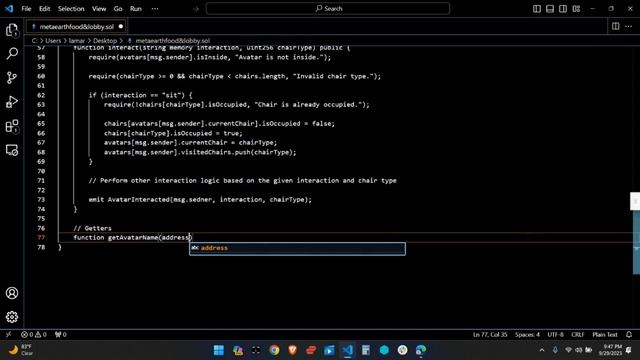The height and width of the screenshot is (360, 640).
Task: Show hidden system tray icons
Action: [x=542, y=350]
